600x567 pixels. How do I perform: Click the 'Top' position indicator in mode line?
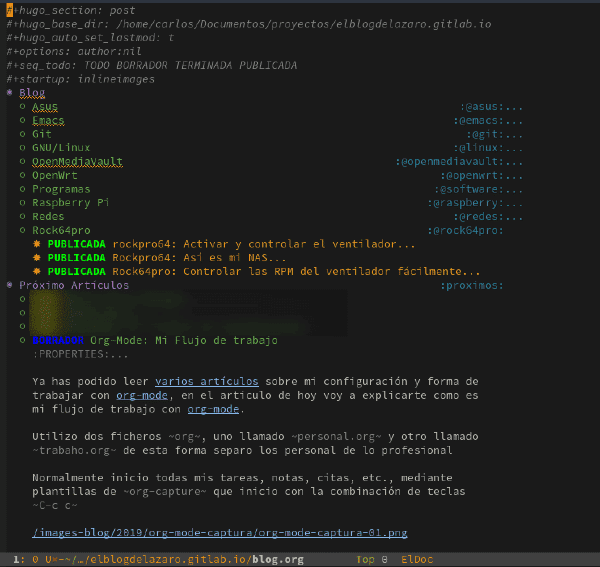click(365, 560)
